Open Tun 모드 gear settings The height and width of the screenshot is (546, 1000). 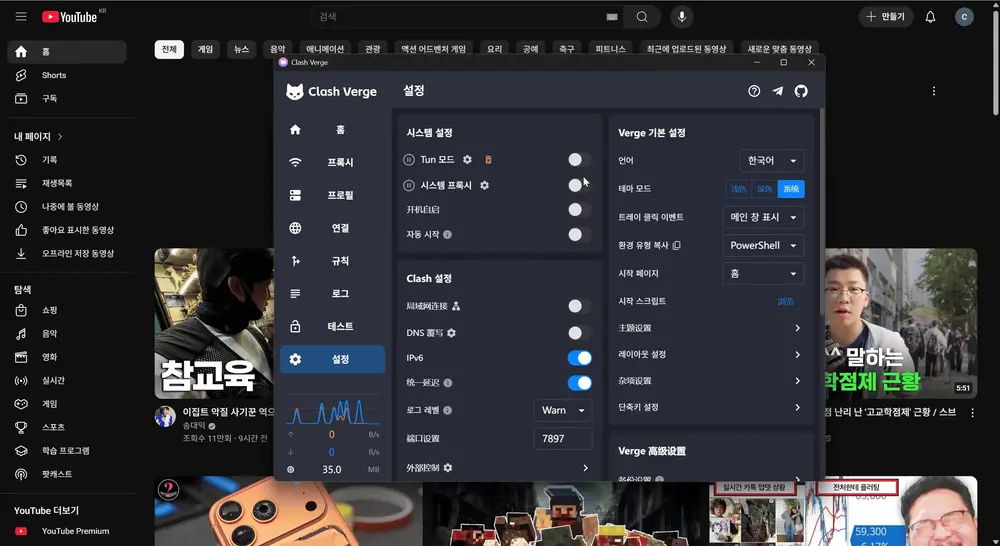pos(467,159)
